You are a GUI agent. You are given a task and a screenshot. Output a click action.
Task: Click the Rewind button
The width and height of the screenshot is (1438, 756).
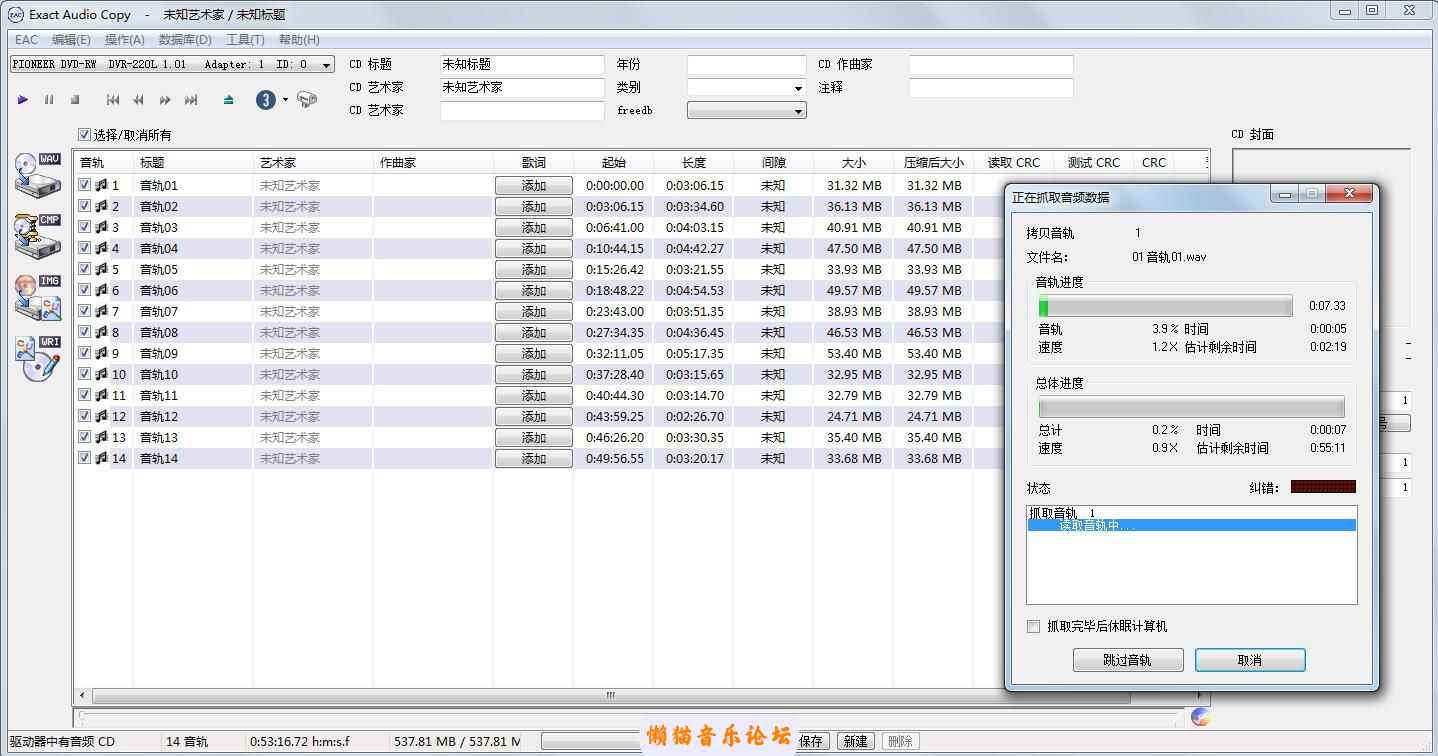point(139,100)
